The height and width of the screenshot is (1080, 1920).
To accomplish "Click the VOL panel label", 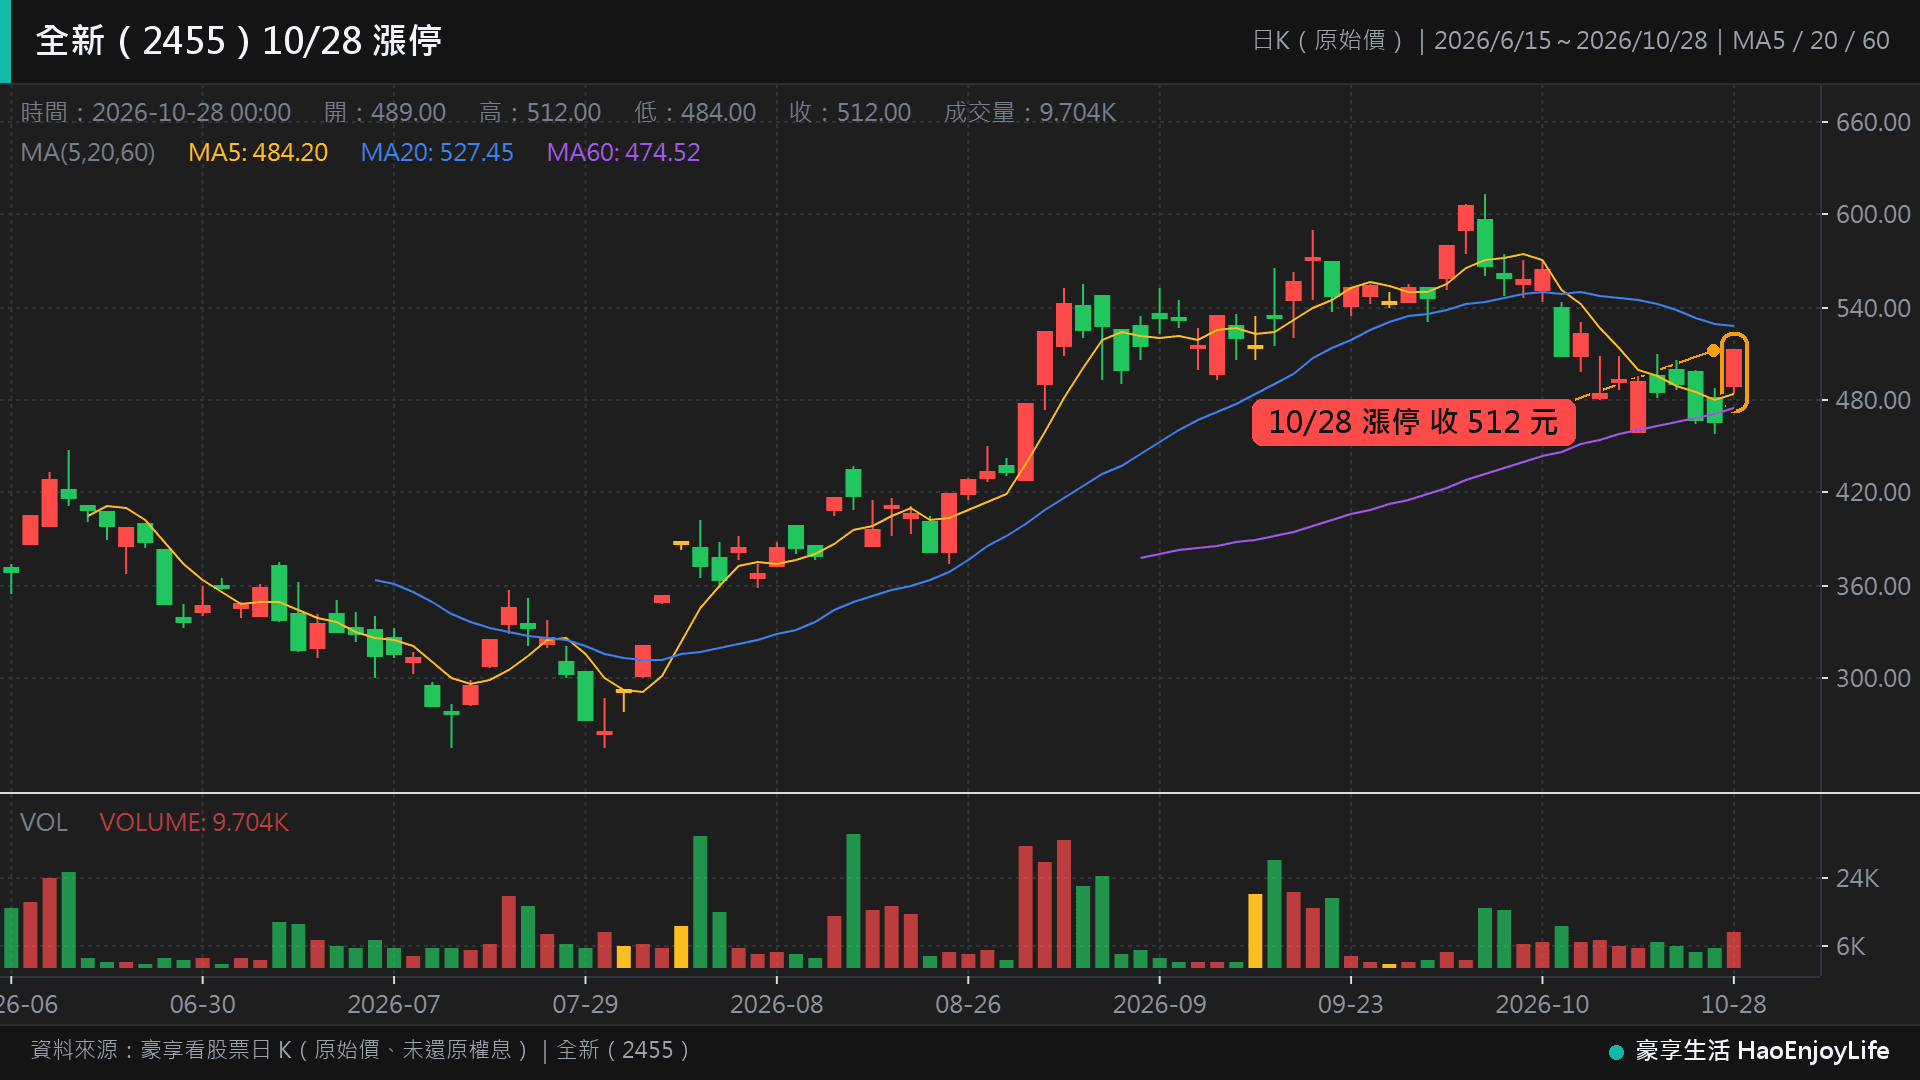I will coord(44,822).
